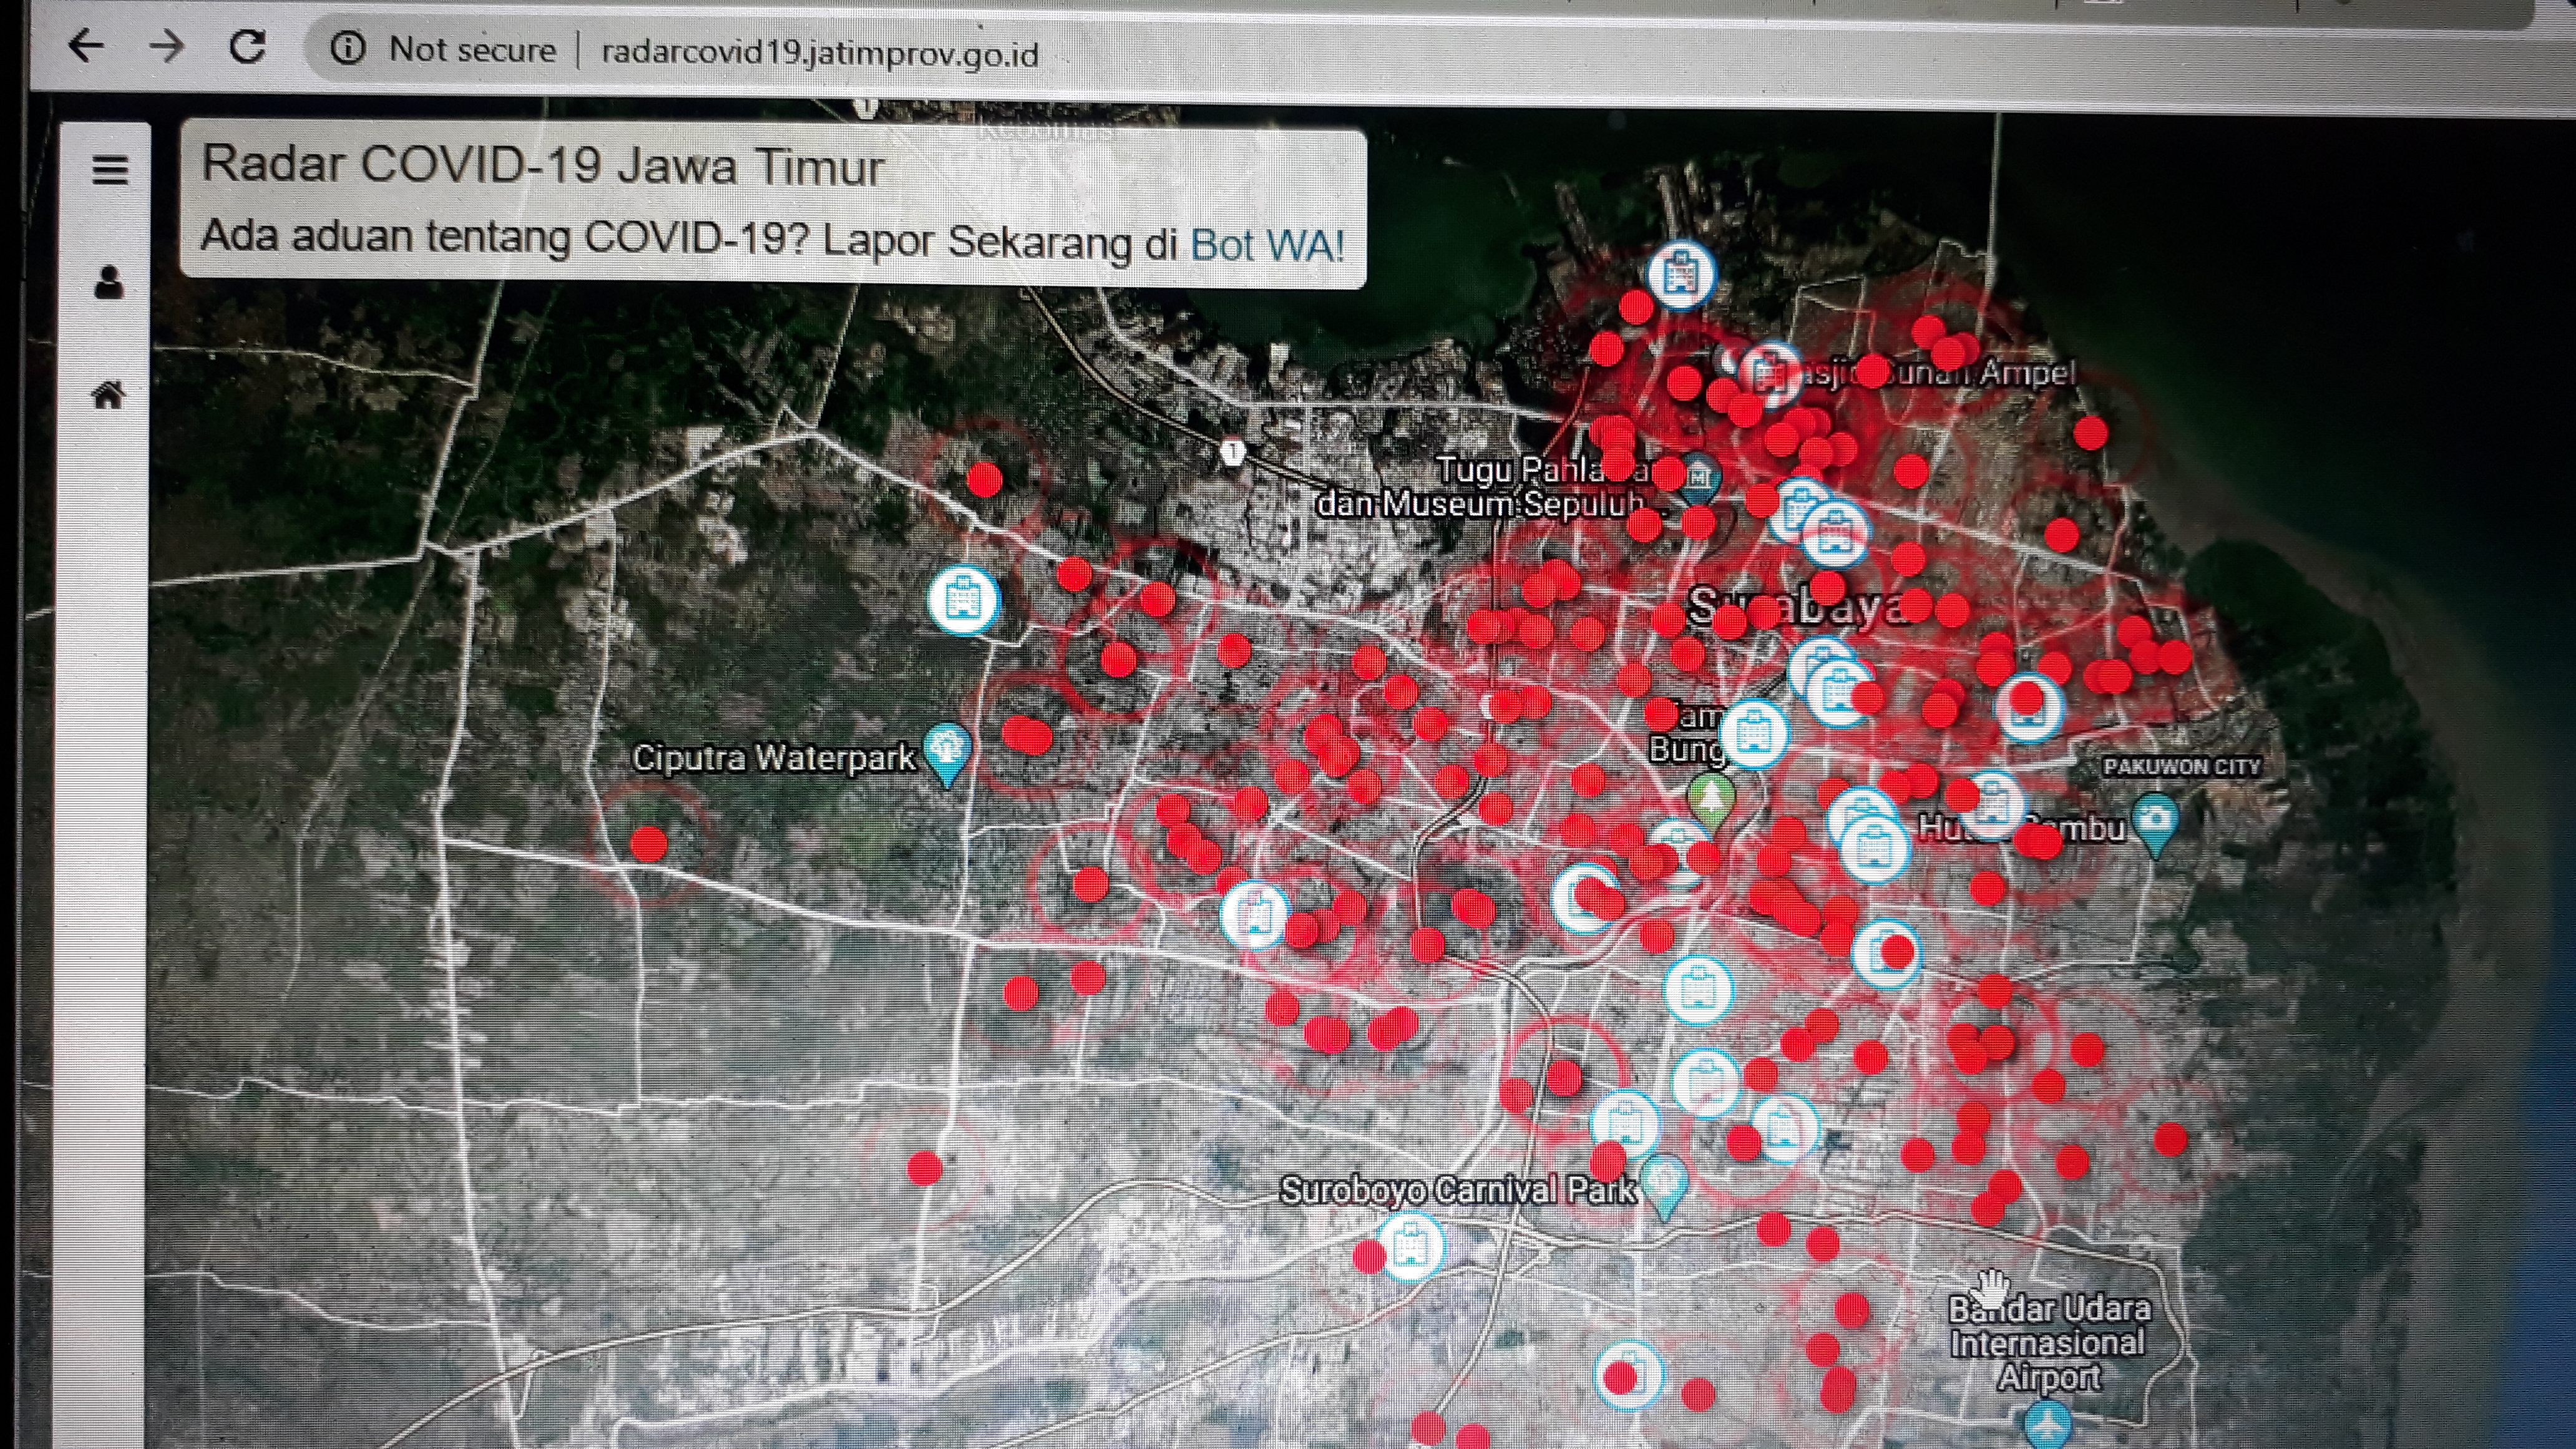The height and width of the screenshot is (1449, 2576).
Task: Open the Not secure site info icon
Action: (347, 48)
